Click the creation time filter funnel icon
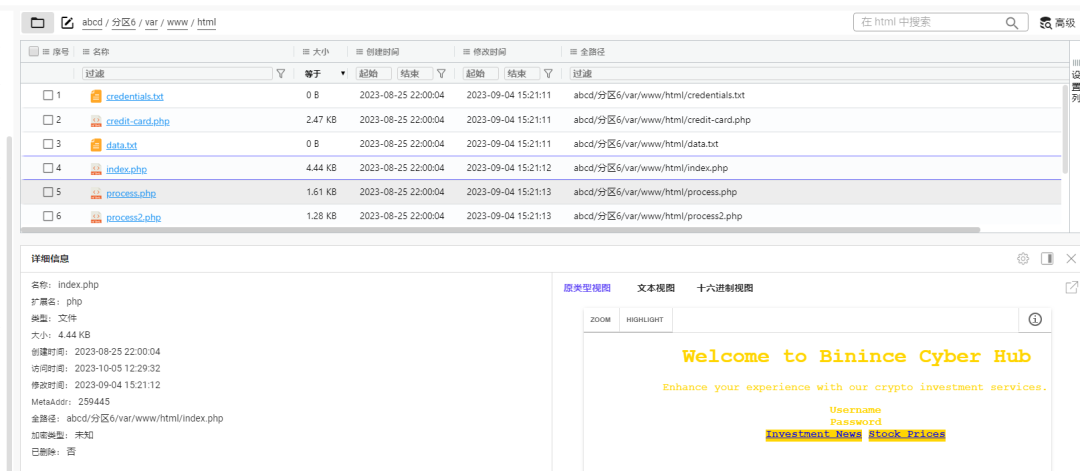Viewport: 1080px width, 471px height. (x=442, y=73)
